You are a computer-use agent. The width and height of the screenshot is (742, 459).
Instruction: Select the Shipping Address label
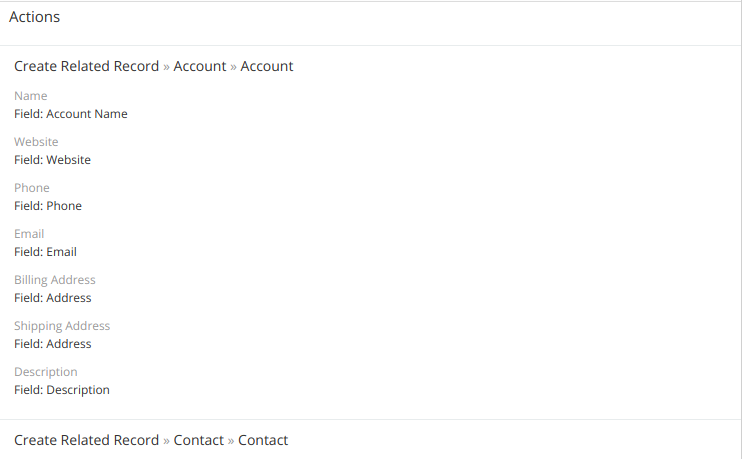coord(62,326)
